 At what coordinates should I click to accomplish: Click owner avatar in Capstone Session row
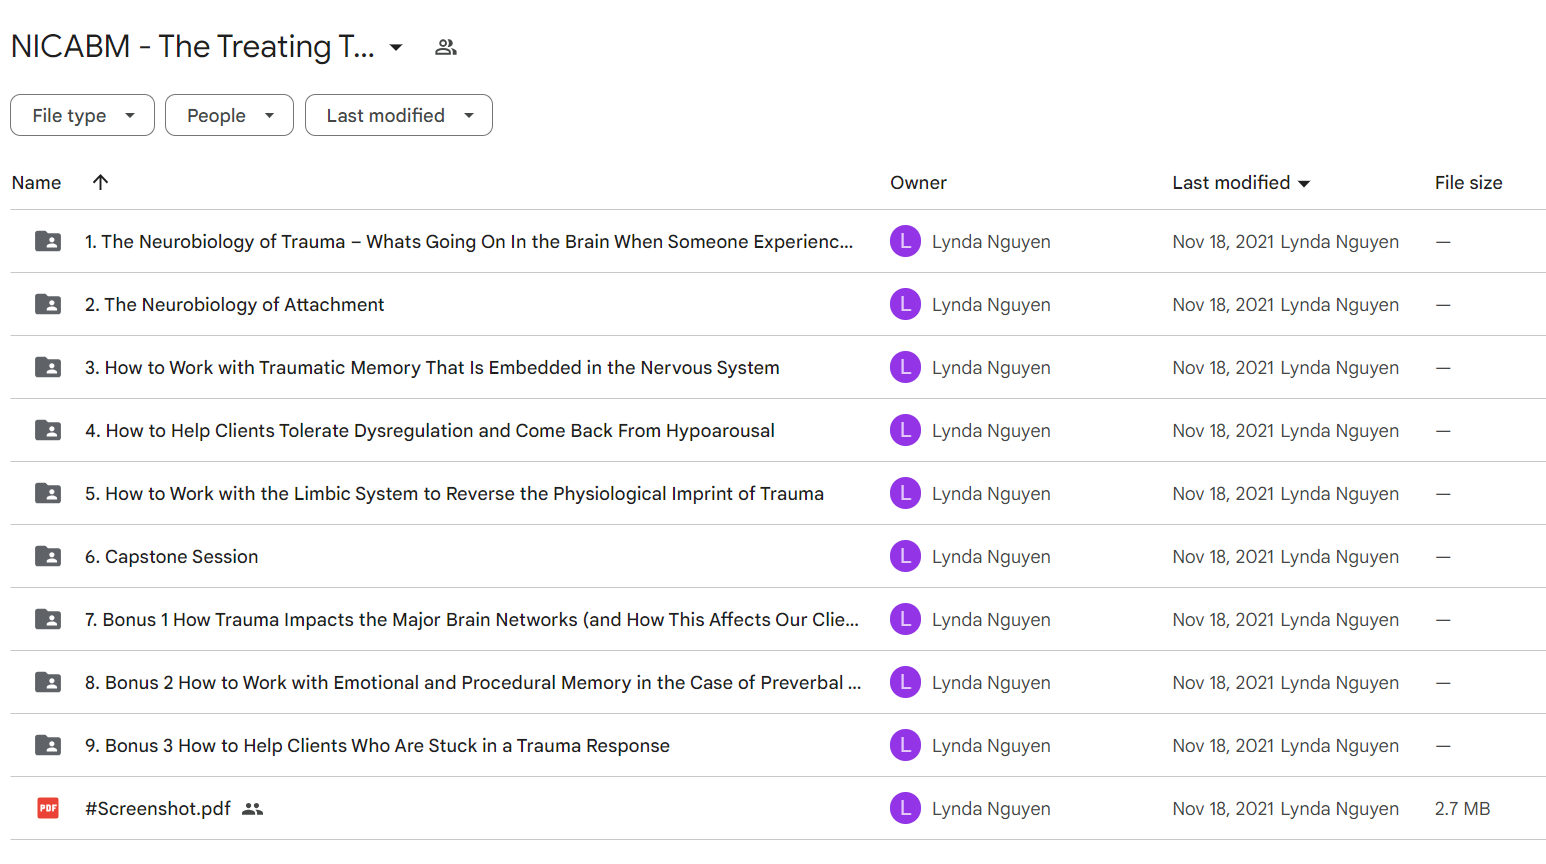point(905,556)
